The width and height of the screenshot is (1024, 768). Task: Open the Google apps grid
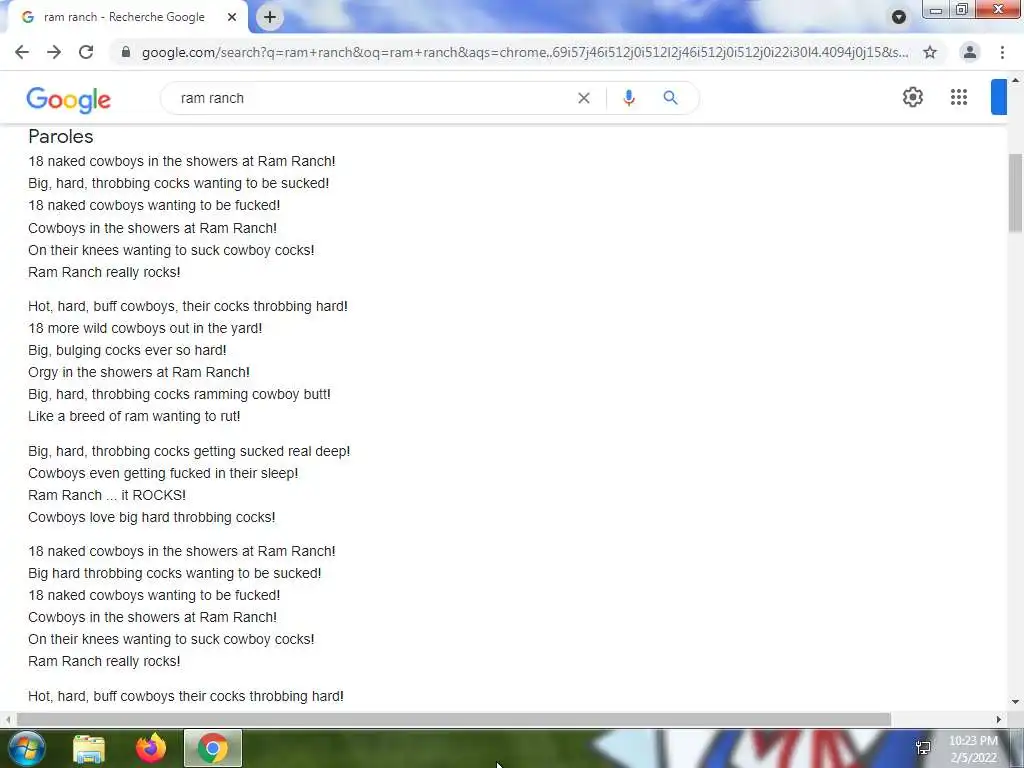coord(959,97)
